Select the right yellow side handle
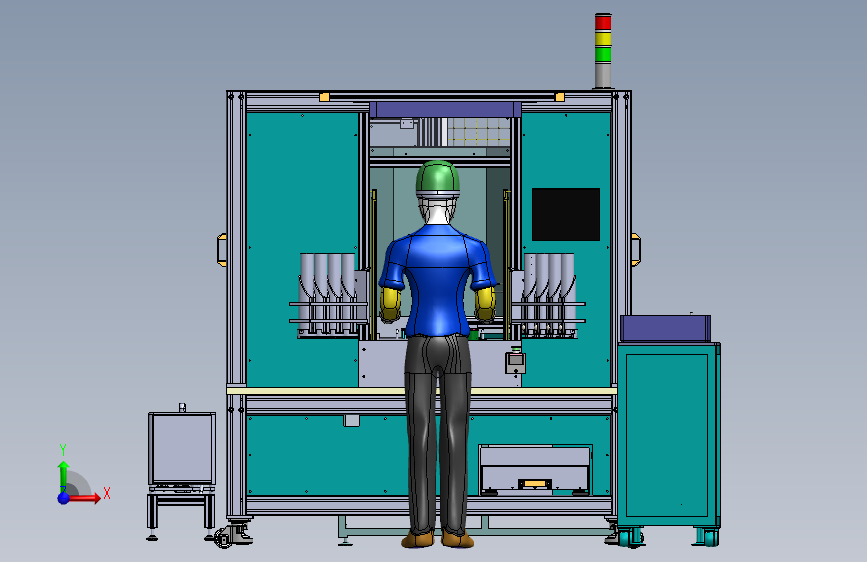867x562 pixels. [x=635, y=249]
